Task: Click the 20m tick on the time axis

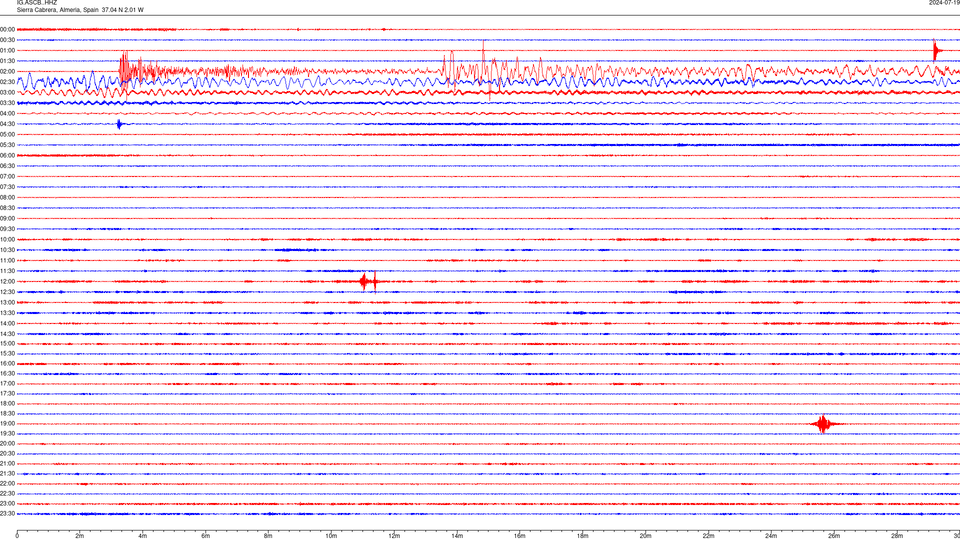Action: click(x=645, y=536)
